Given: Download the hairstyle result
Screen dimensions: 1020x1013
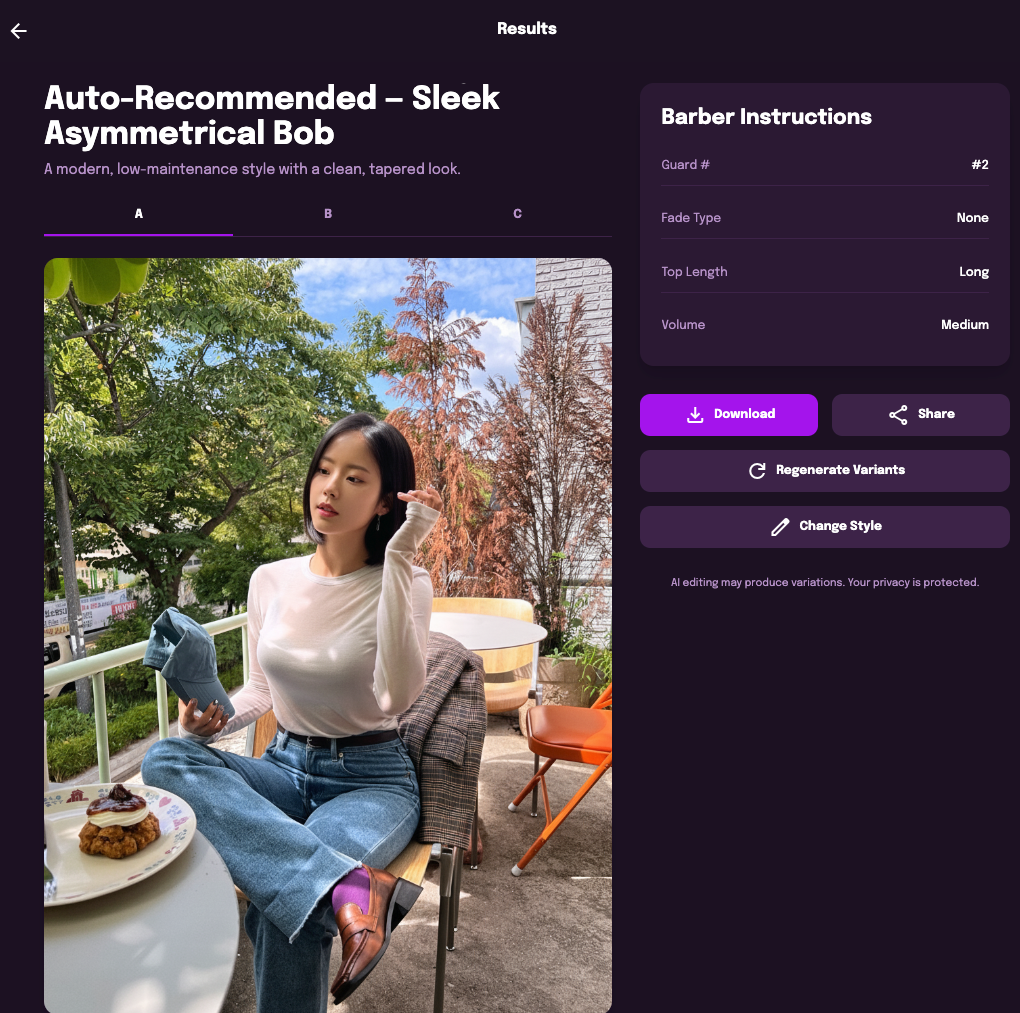Looking at the screenshot, I should click(729, 414).
